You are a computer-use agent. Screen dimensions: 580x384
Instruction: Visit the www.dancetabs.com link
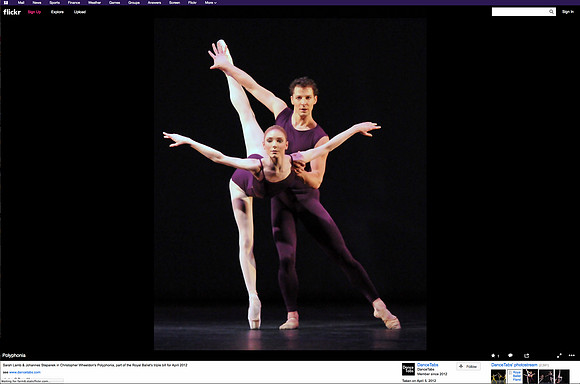coord(25,372)
